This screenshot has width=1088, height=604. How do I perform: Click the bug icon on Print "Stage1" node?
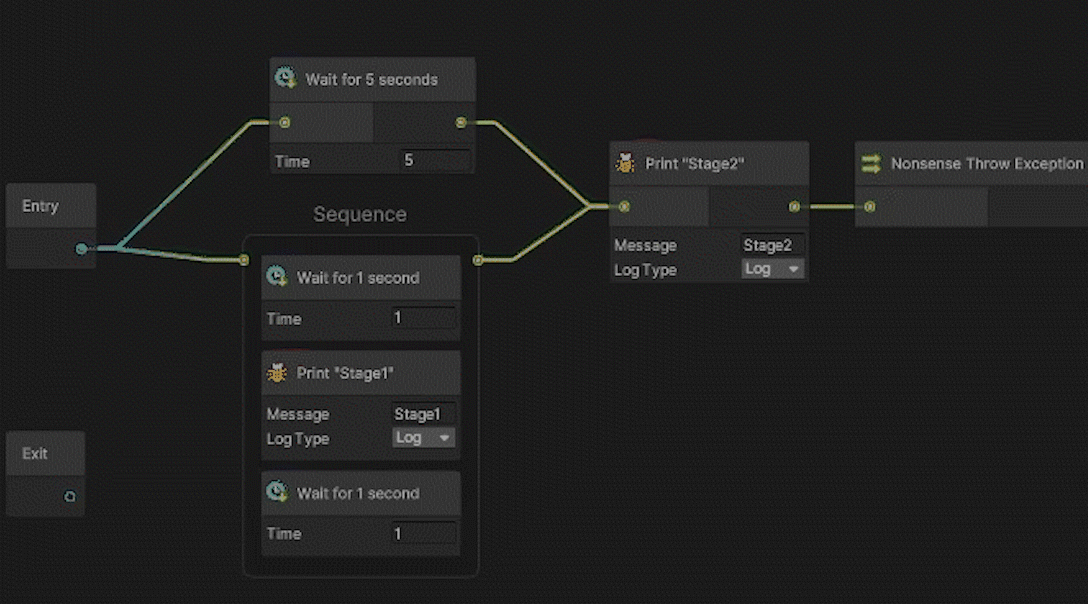click(x=277, y=373)
